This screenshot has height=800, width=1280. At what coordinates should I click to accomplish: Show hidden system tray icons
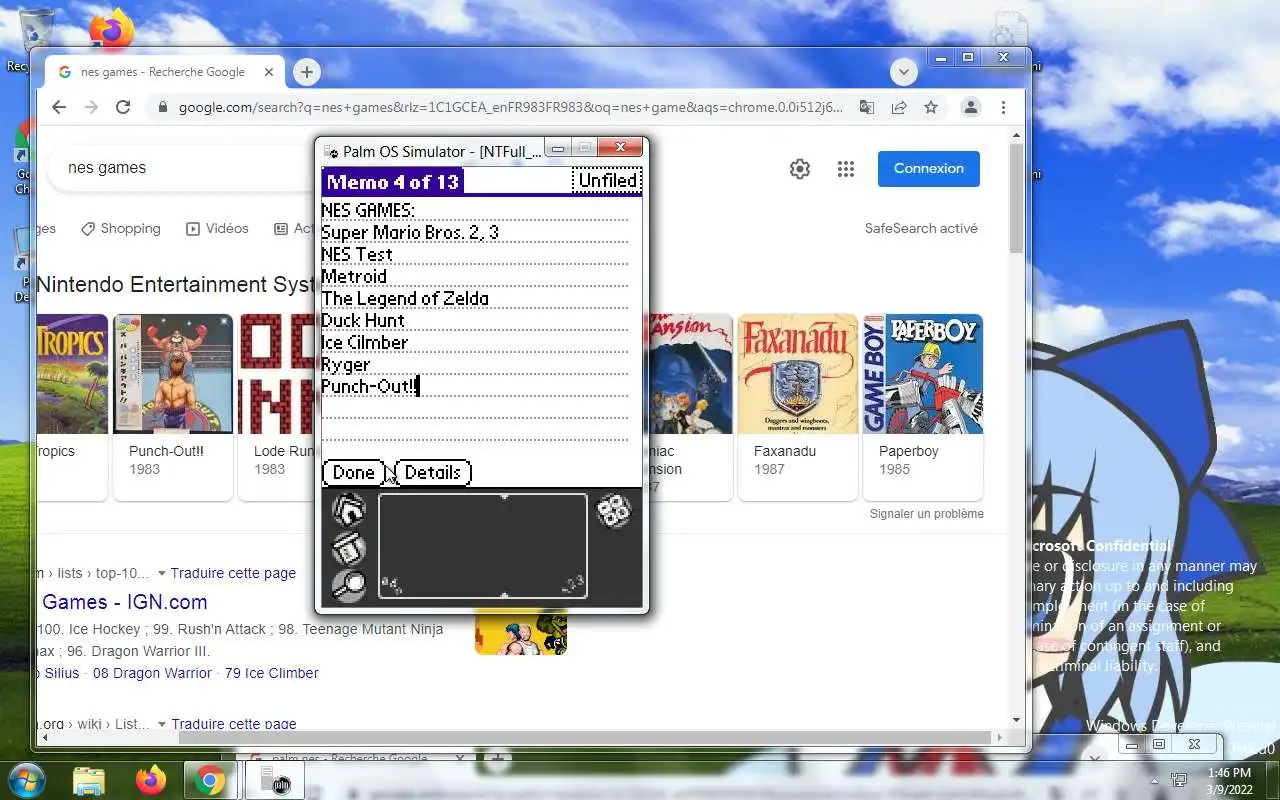click(1155, 780)
